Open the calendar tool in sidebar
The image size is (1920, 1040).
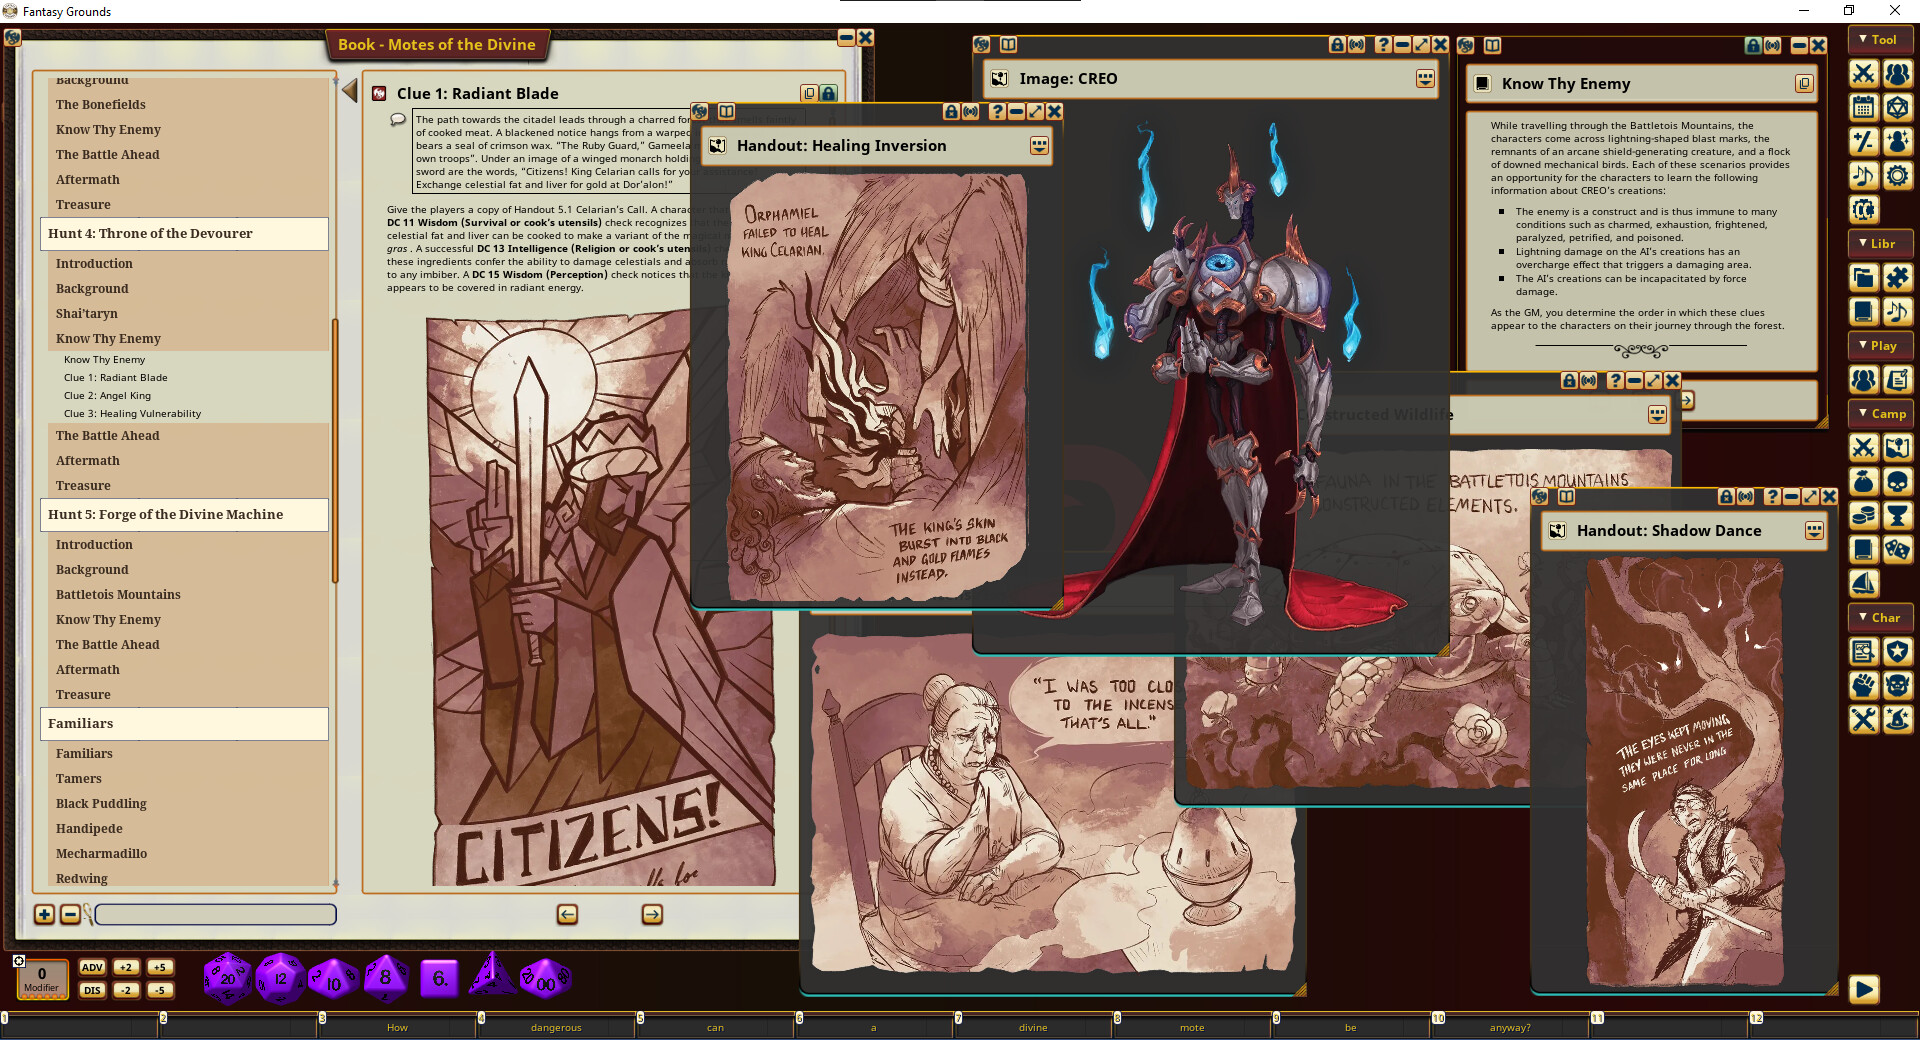pos(1863,108)
